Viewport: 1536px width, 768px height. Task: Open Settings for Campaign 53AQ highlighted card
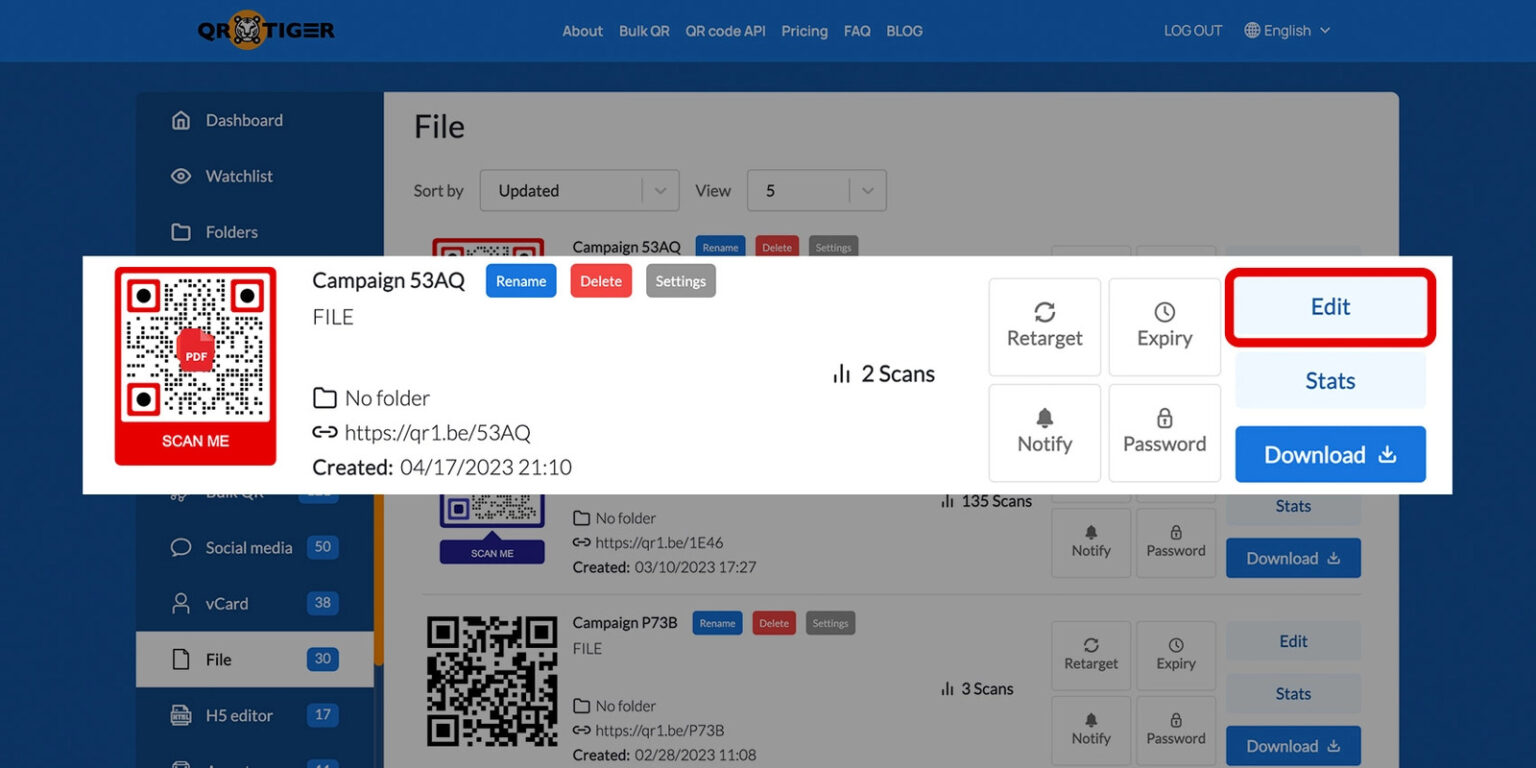[x=681, y=281]
